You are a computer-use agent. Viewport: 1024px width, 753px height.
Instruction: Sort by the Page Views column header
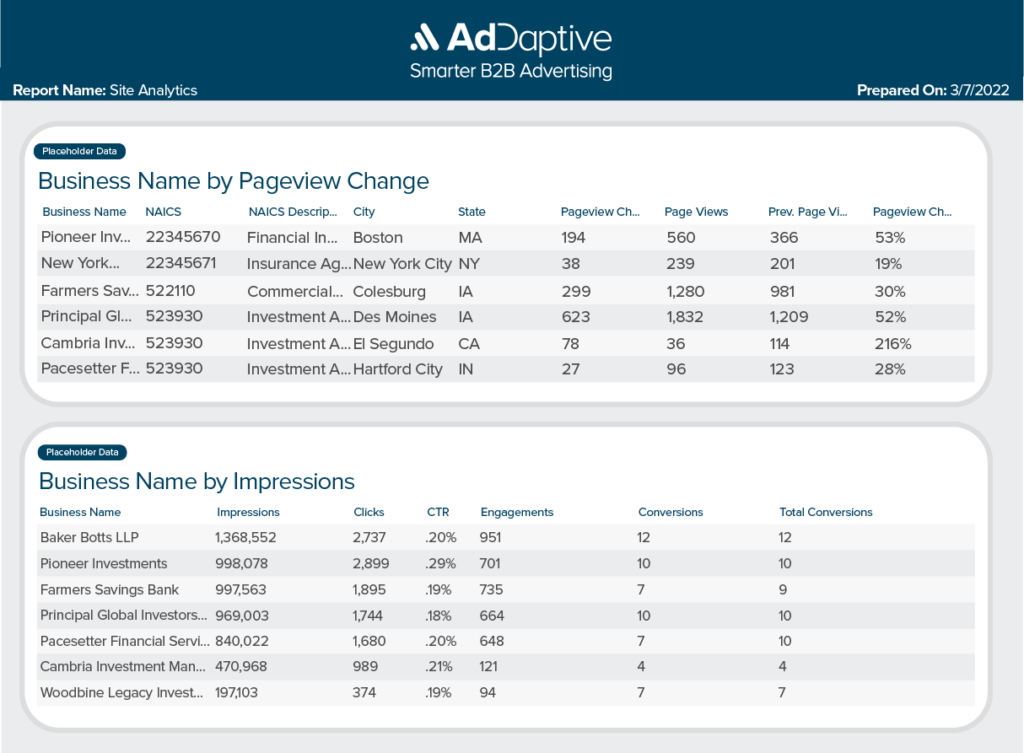(x=696, y=212)
